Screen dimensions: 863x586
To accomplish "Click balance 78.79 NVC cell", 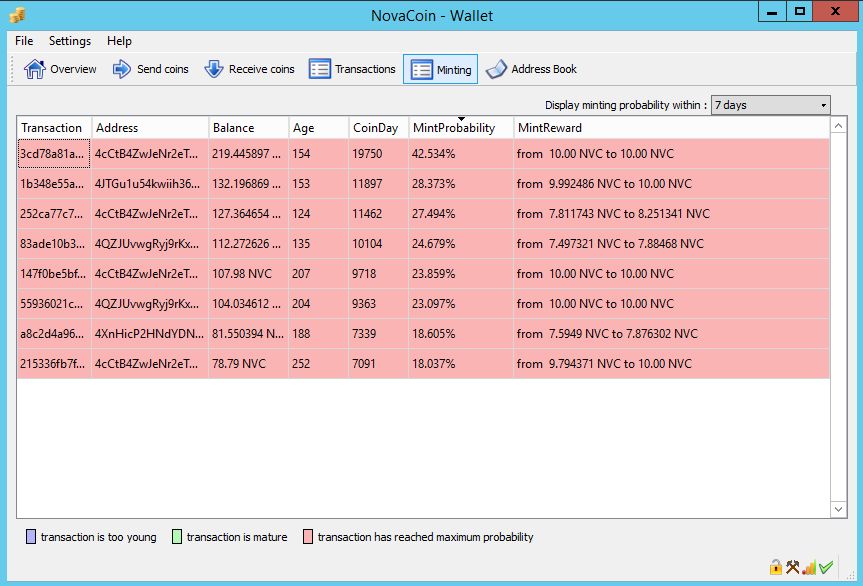I will click(248, 364).
